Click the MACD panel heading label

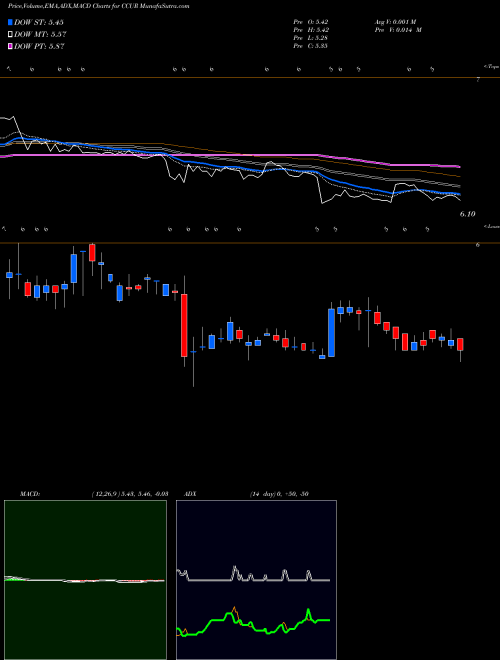pyautogui.click(x=29, y=494)
